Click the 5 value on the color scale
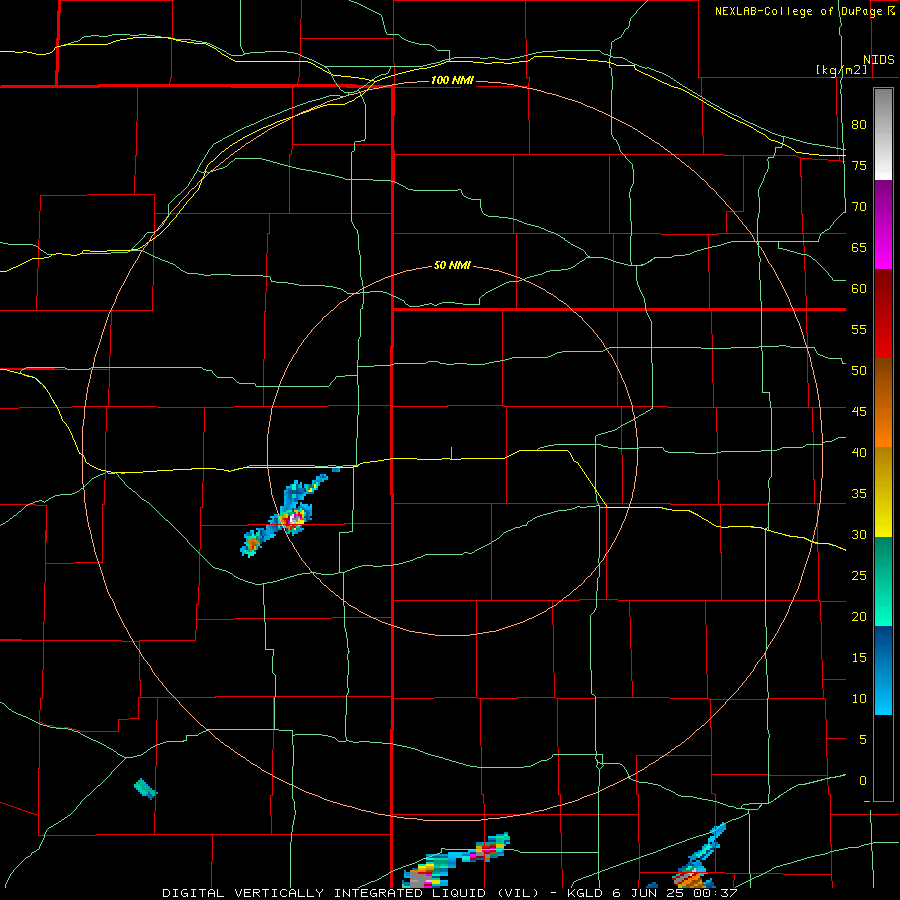 [x=863, y=740]
